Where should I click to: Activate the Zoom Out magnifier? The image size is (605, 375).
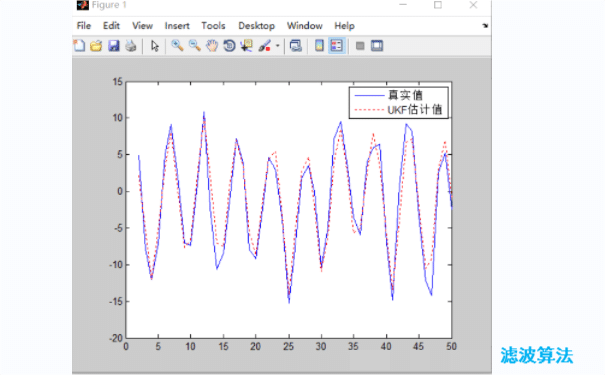[x=194, y=46]
